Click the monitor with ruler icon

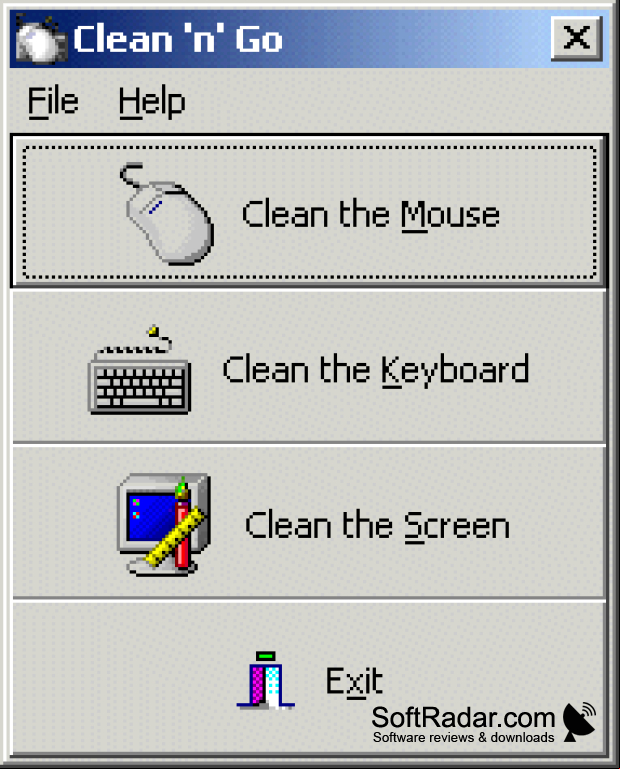(164, 525)
